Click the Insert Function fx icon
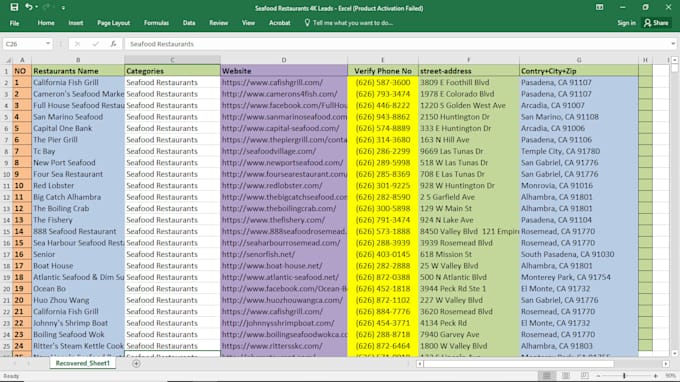Image resolution: width=680 pixels, height=382 pixels. (x=113, y=44)
